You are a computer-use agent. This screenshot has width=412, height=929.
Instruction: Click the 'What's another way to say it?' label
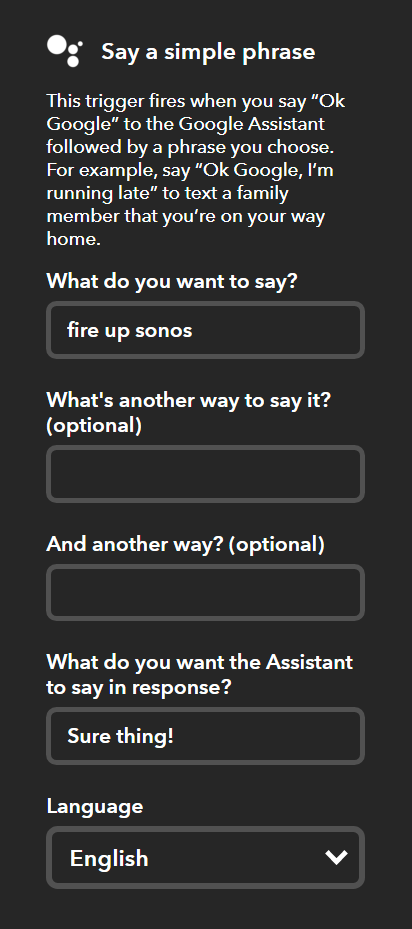pyautogui.click(x=189, y=401)
